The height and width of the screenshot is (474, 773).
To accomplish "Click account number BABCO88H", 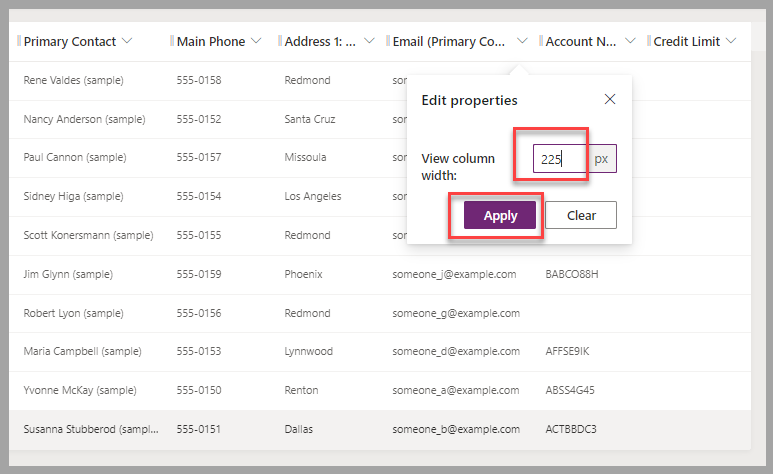I will [572, 274].
